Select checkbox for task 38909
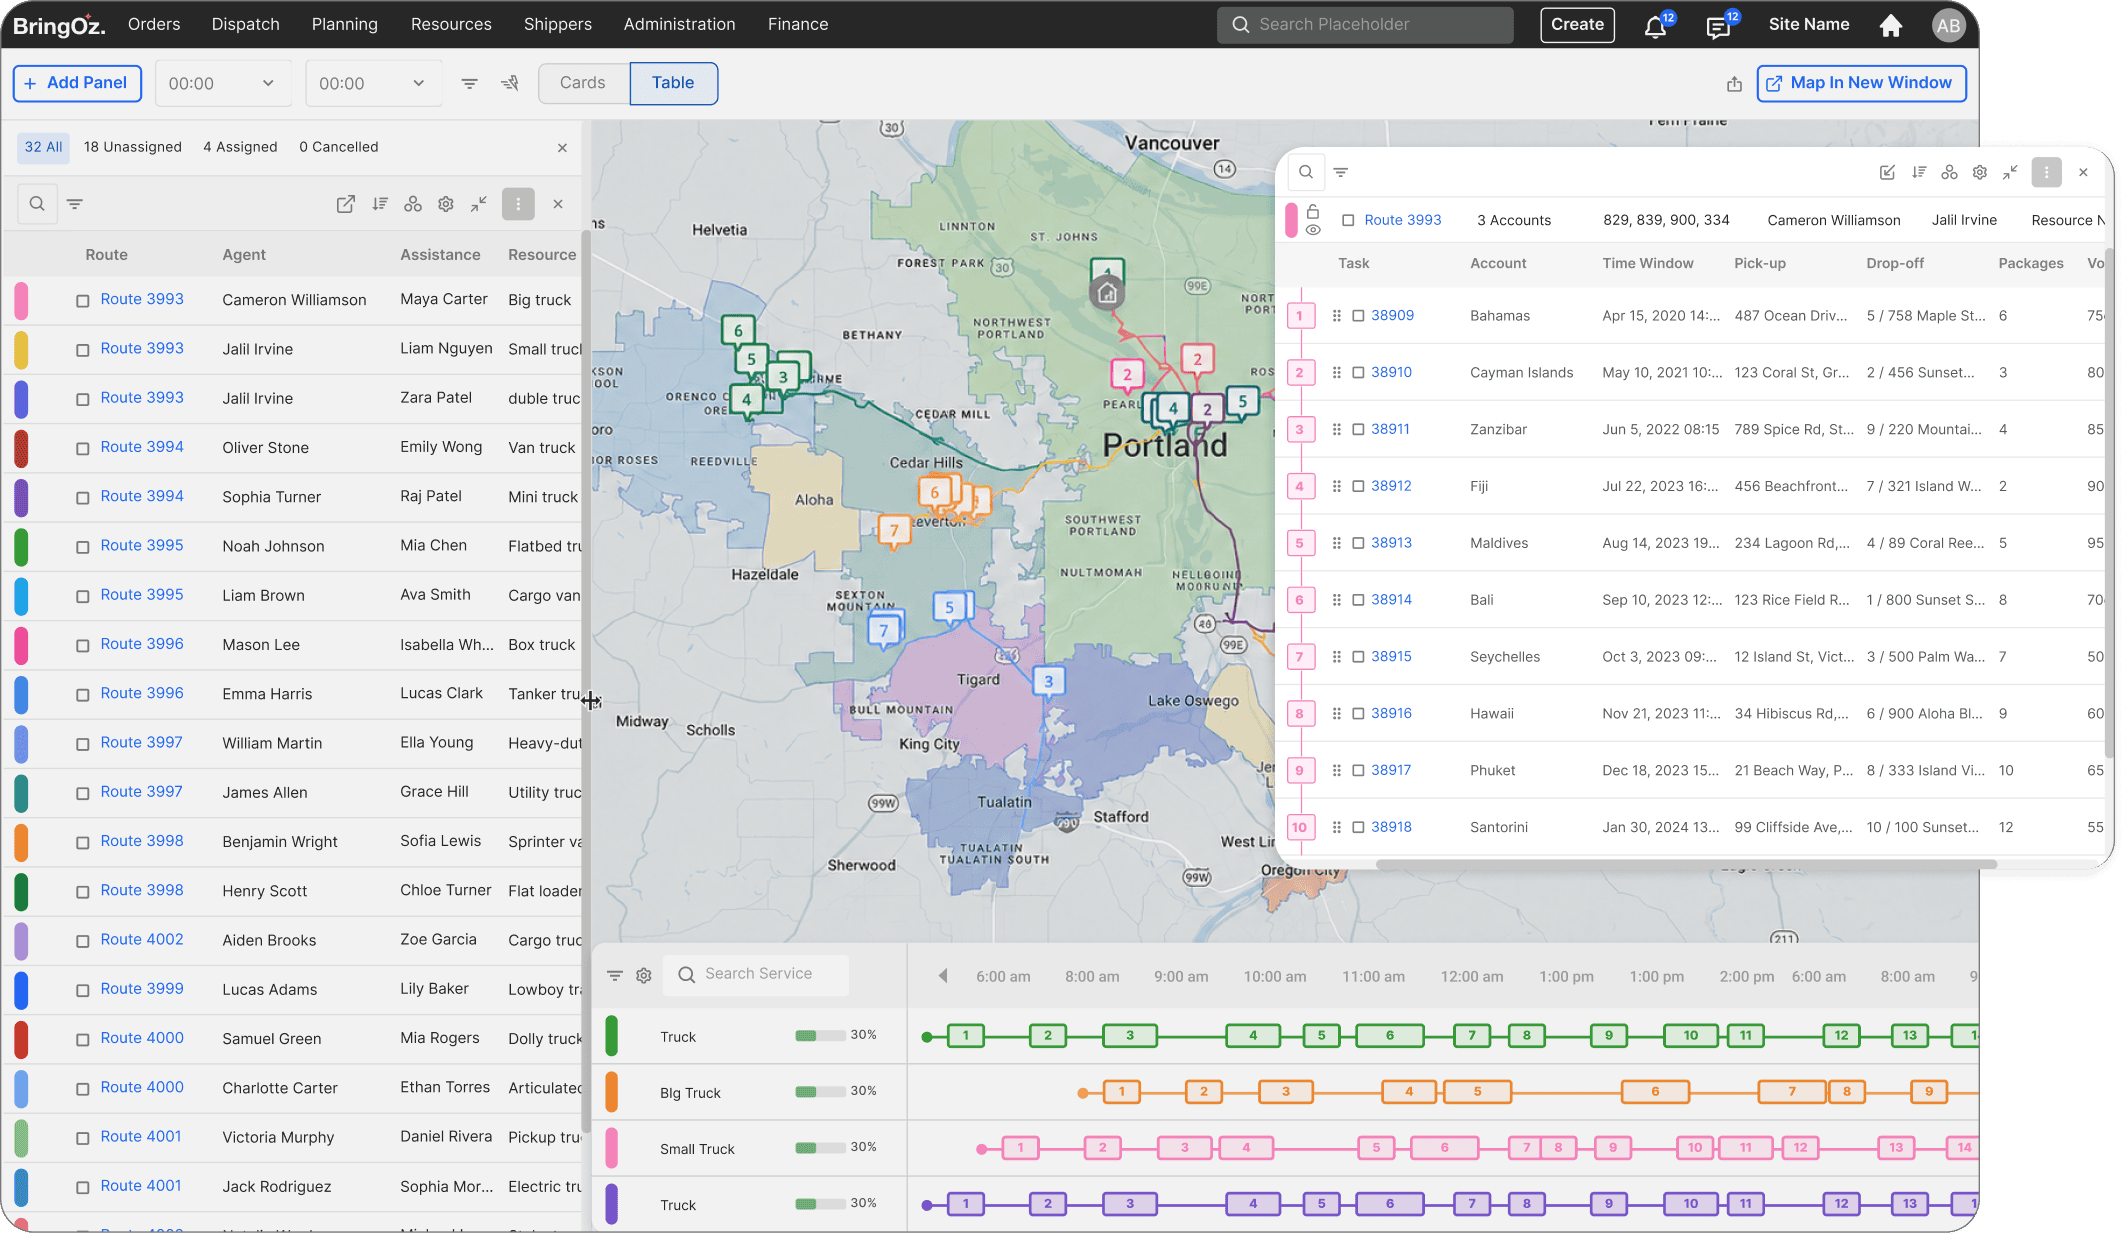The height and width of the screenshot is (1236, 2126). (x=1358, y=316)
